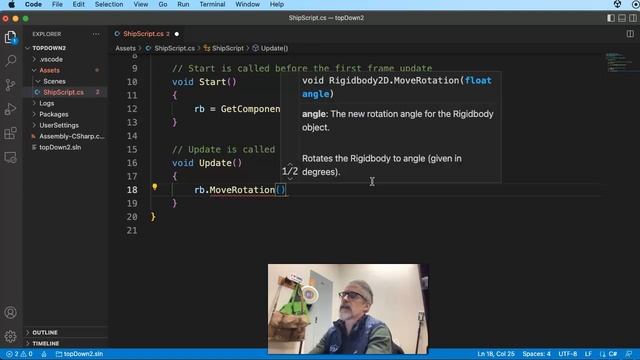Screen dimensions: 640x360
Task: Open the Apple menu
Action: coord(11,4)
